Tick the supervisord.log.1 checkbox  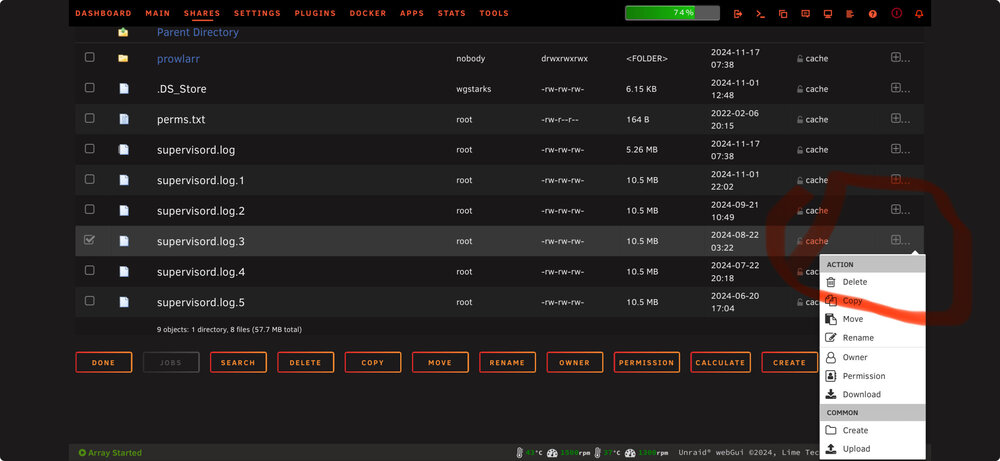89,179
